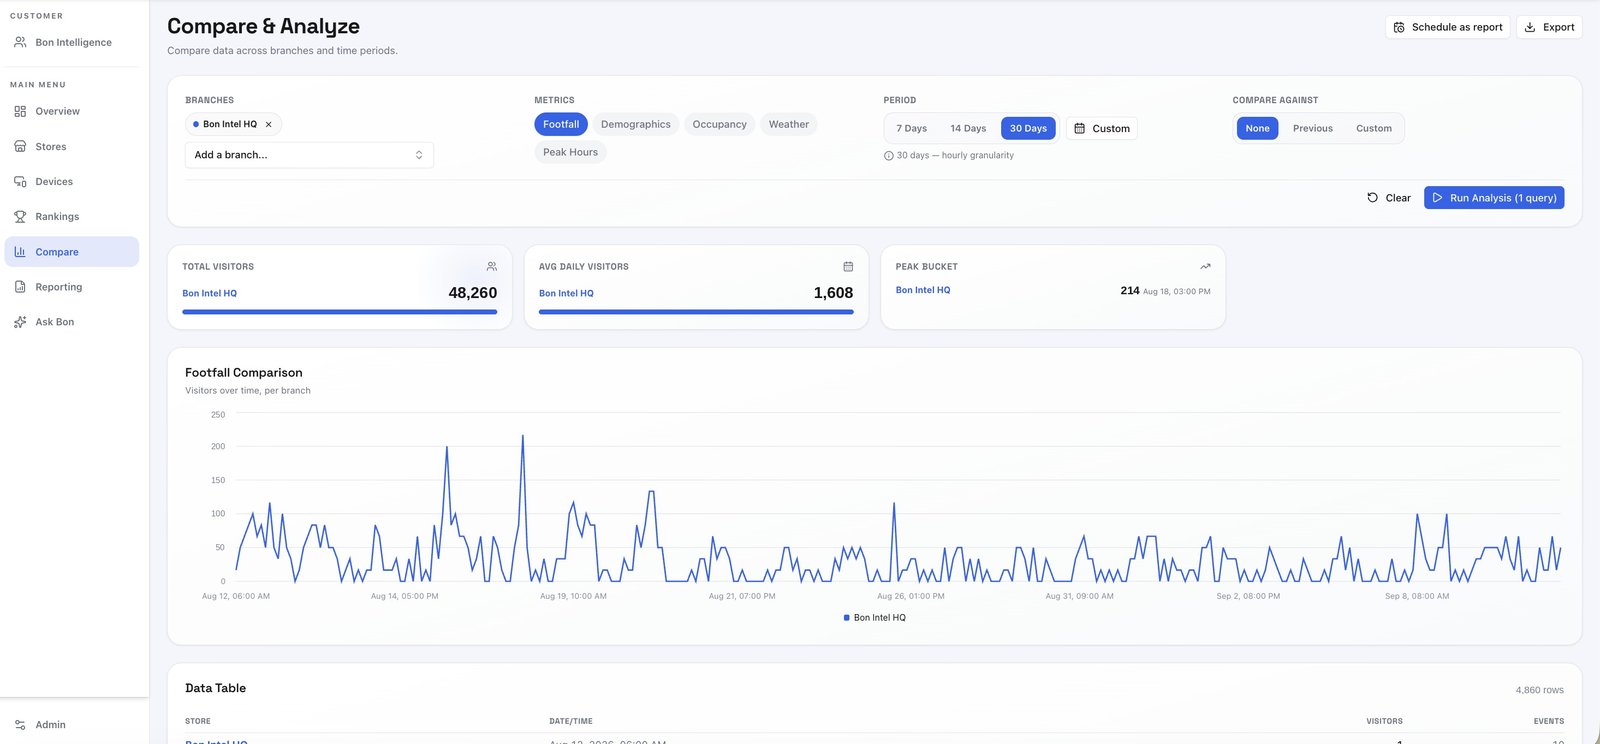Set Compare Against to Previous

[x=1313, y=128]
